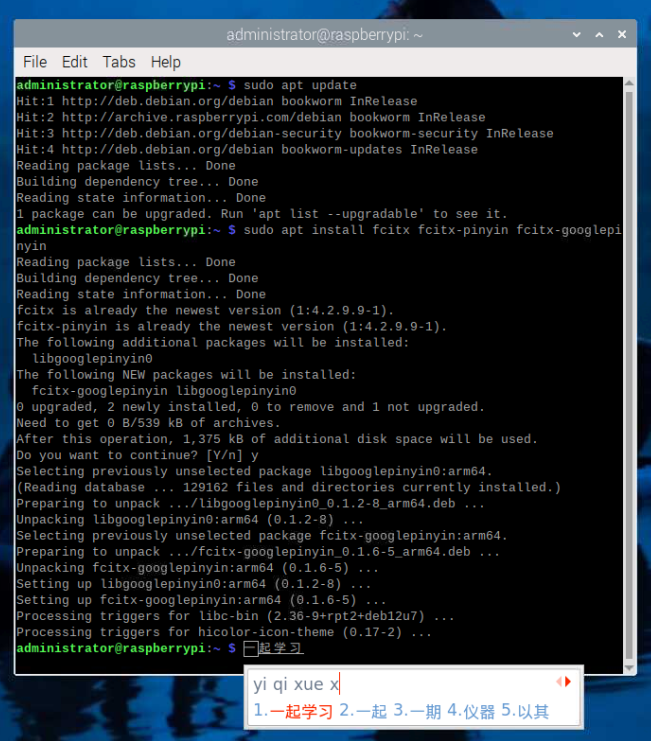Click the archive.raspberrypi.com URL line
Viewport: 651px width, 741px height.
(x=251, y=117)
